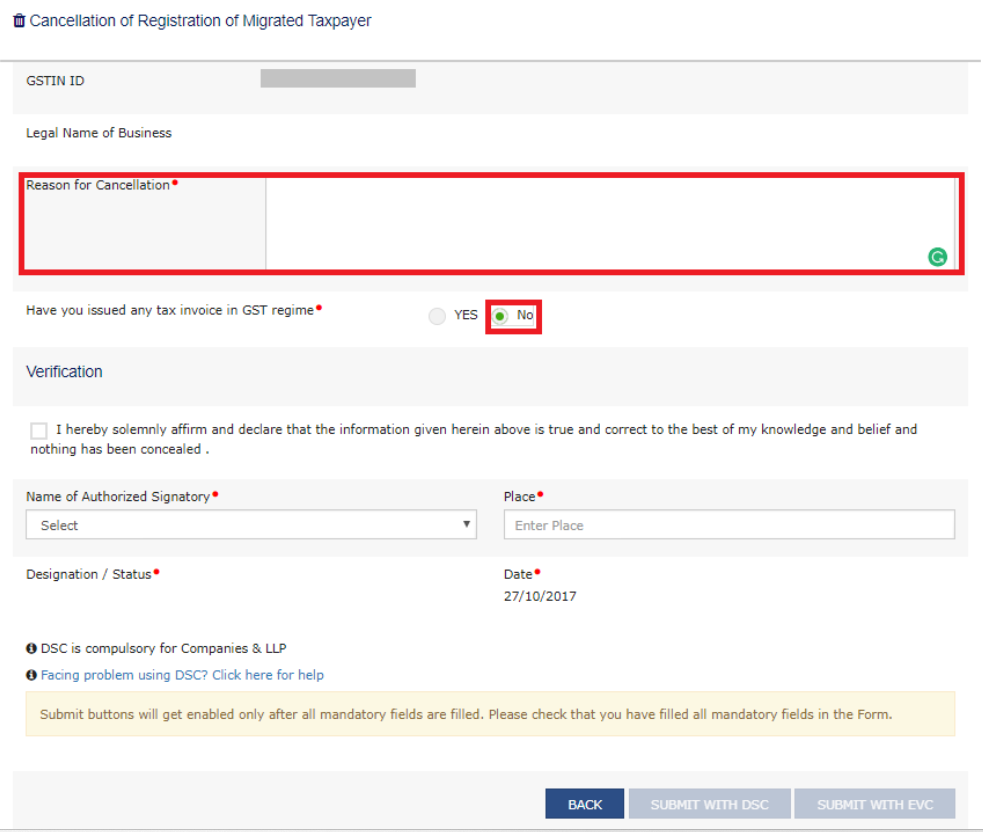Click the green Grammarly icon in the text area
Image resolution: width=983 pixels, height=832 pixels.
coord(937,257)
